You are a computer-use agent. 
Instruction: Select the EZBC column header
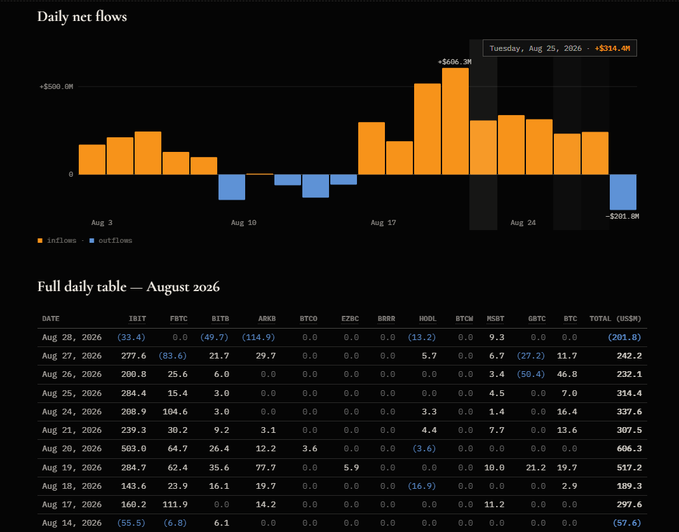tap(350, 319)
